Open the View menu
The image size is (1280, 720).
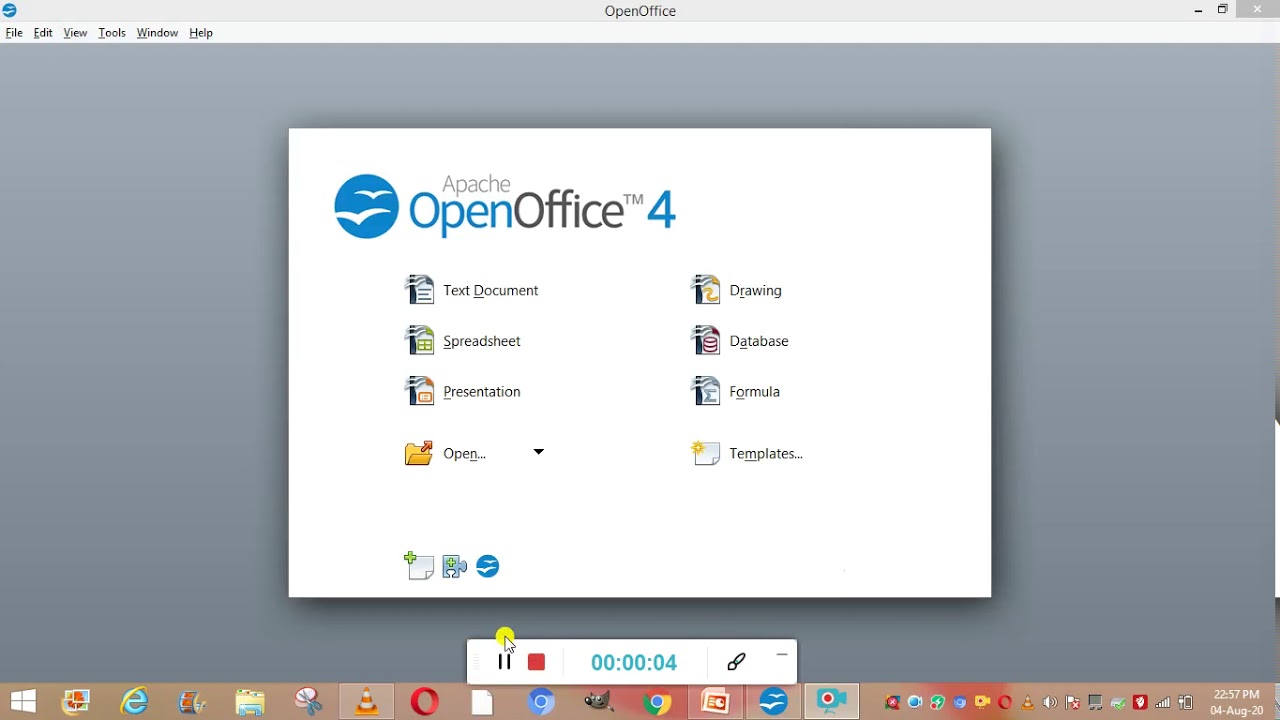(x=75, y=33)
